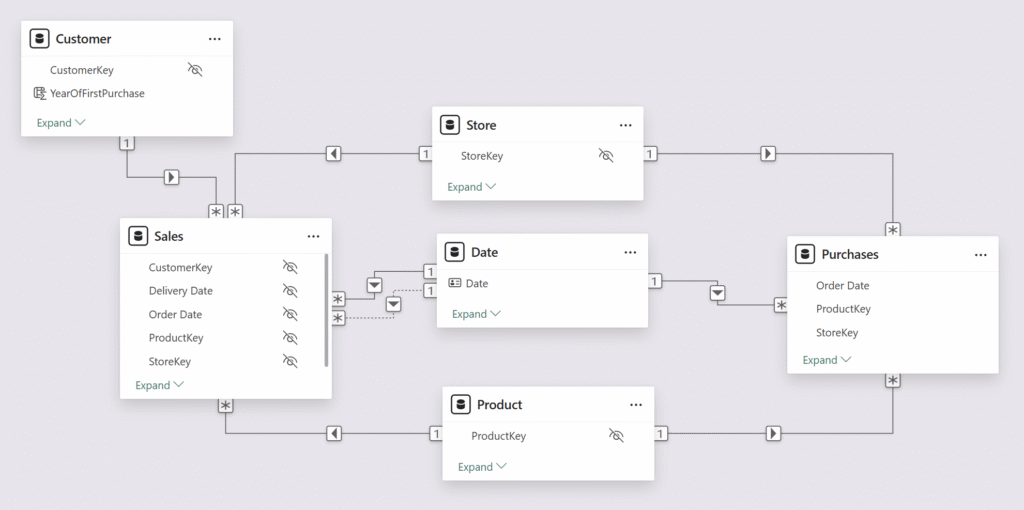Screen dimensions: 1024x510
Task: Click filter arrow between Product and Sales
Action: pos(334,434)
